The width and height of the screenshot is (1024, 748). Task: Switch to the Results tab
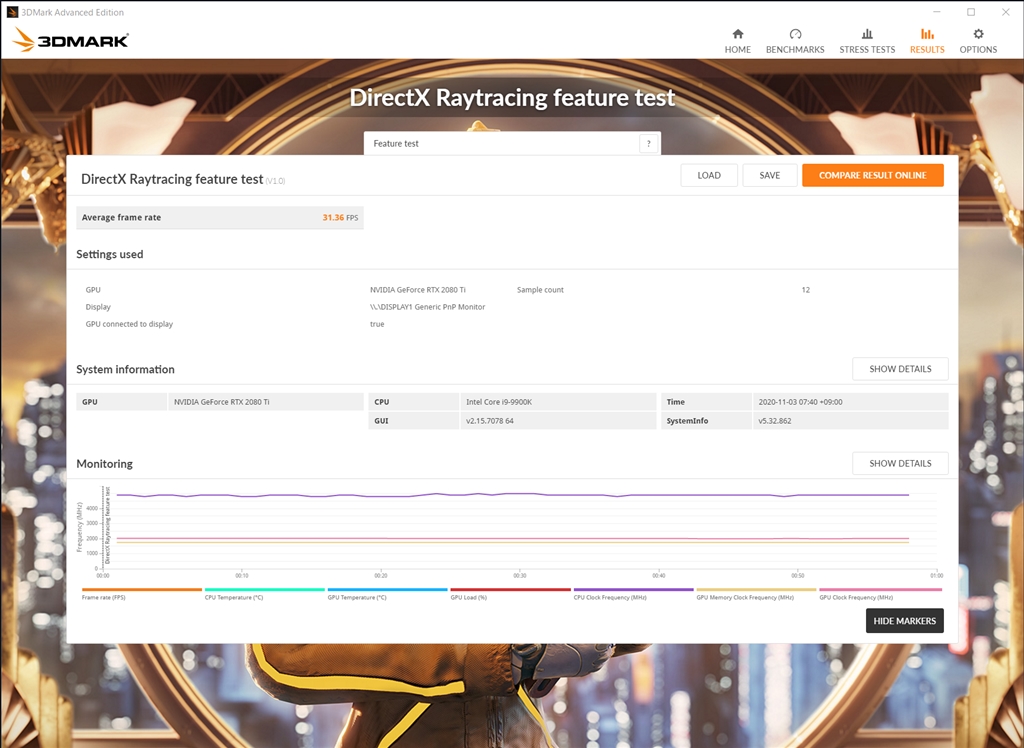tap(927, 40)
